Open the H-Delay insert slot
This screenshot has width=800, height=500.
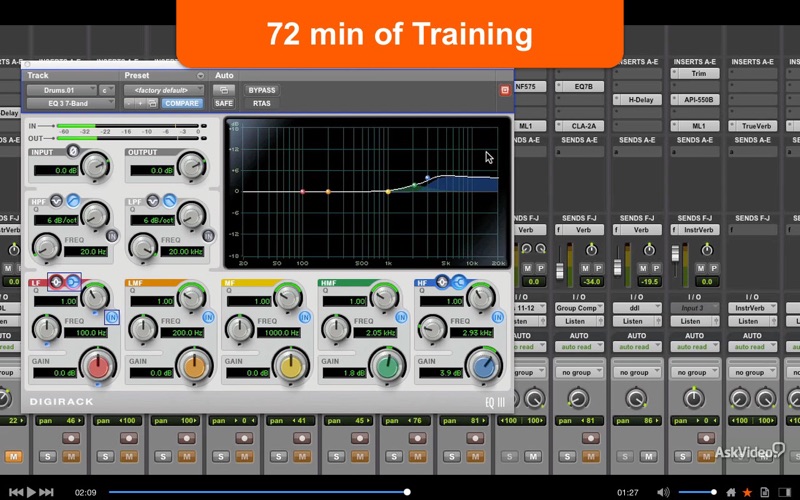[637, 100]
